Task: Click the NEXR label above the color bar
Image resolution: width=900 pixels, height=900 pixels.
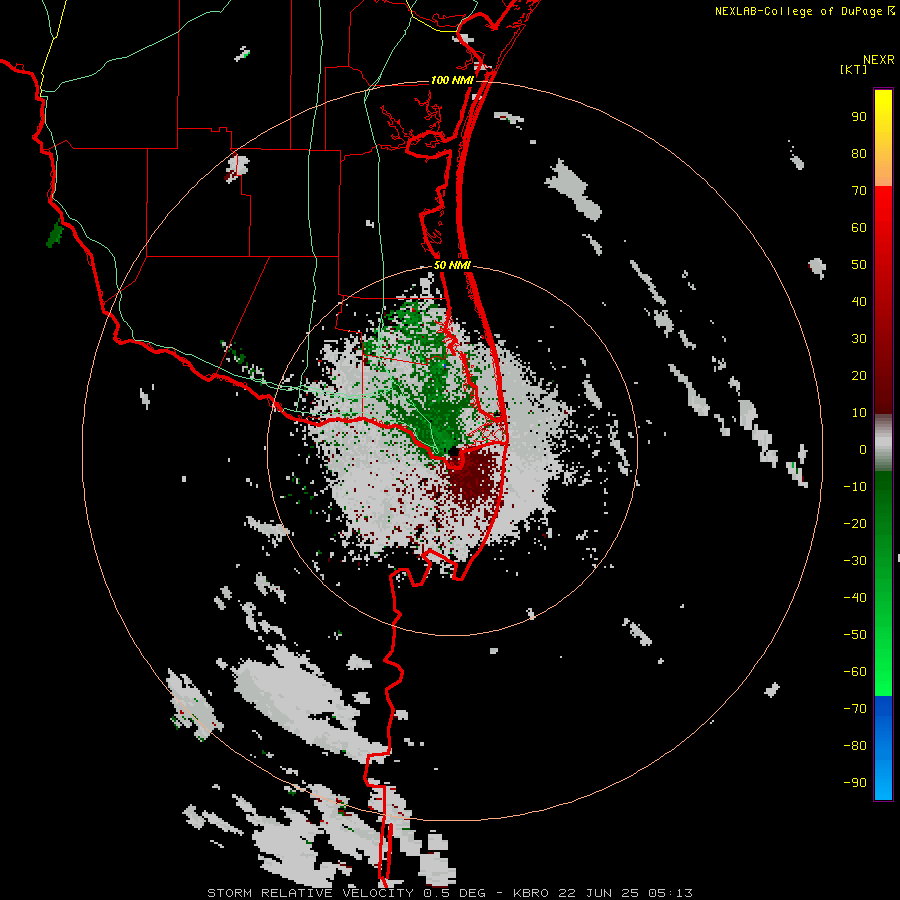Action: (x=879, y=60)
